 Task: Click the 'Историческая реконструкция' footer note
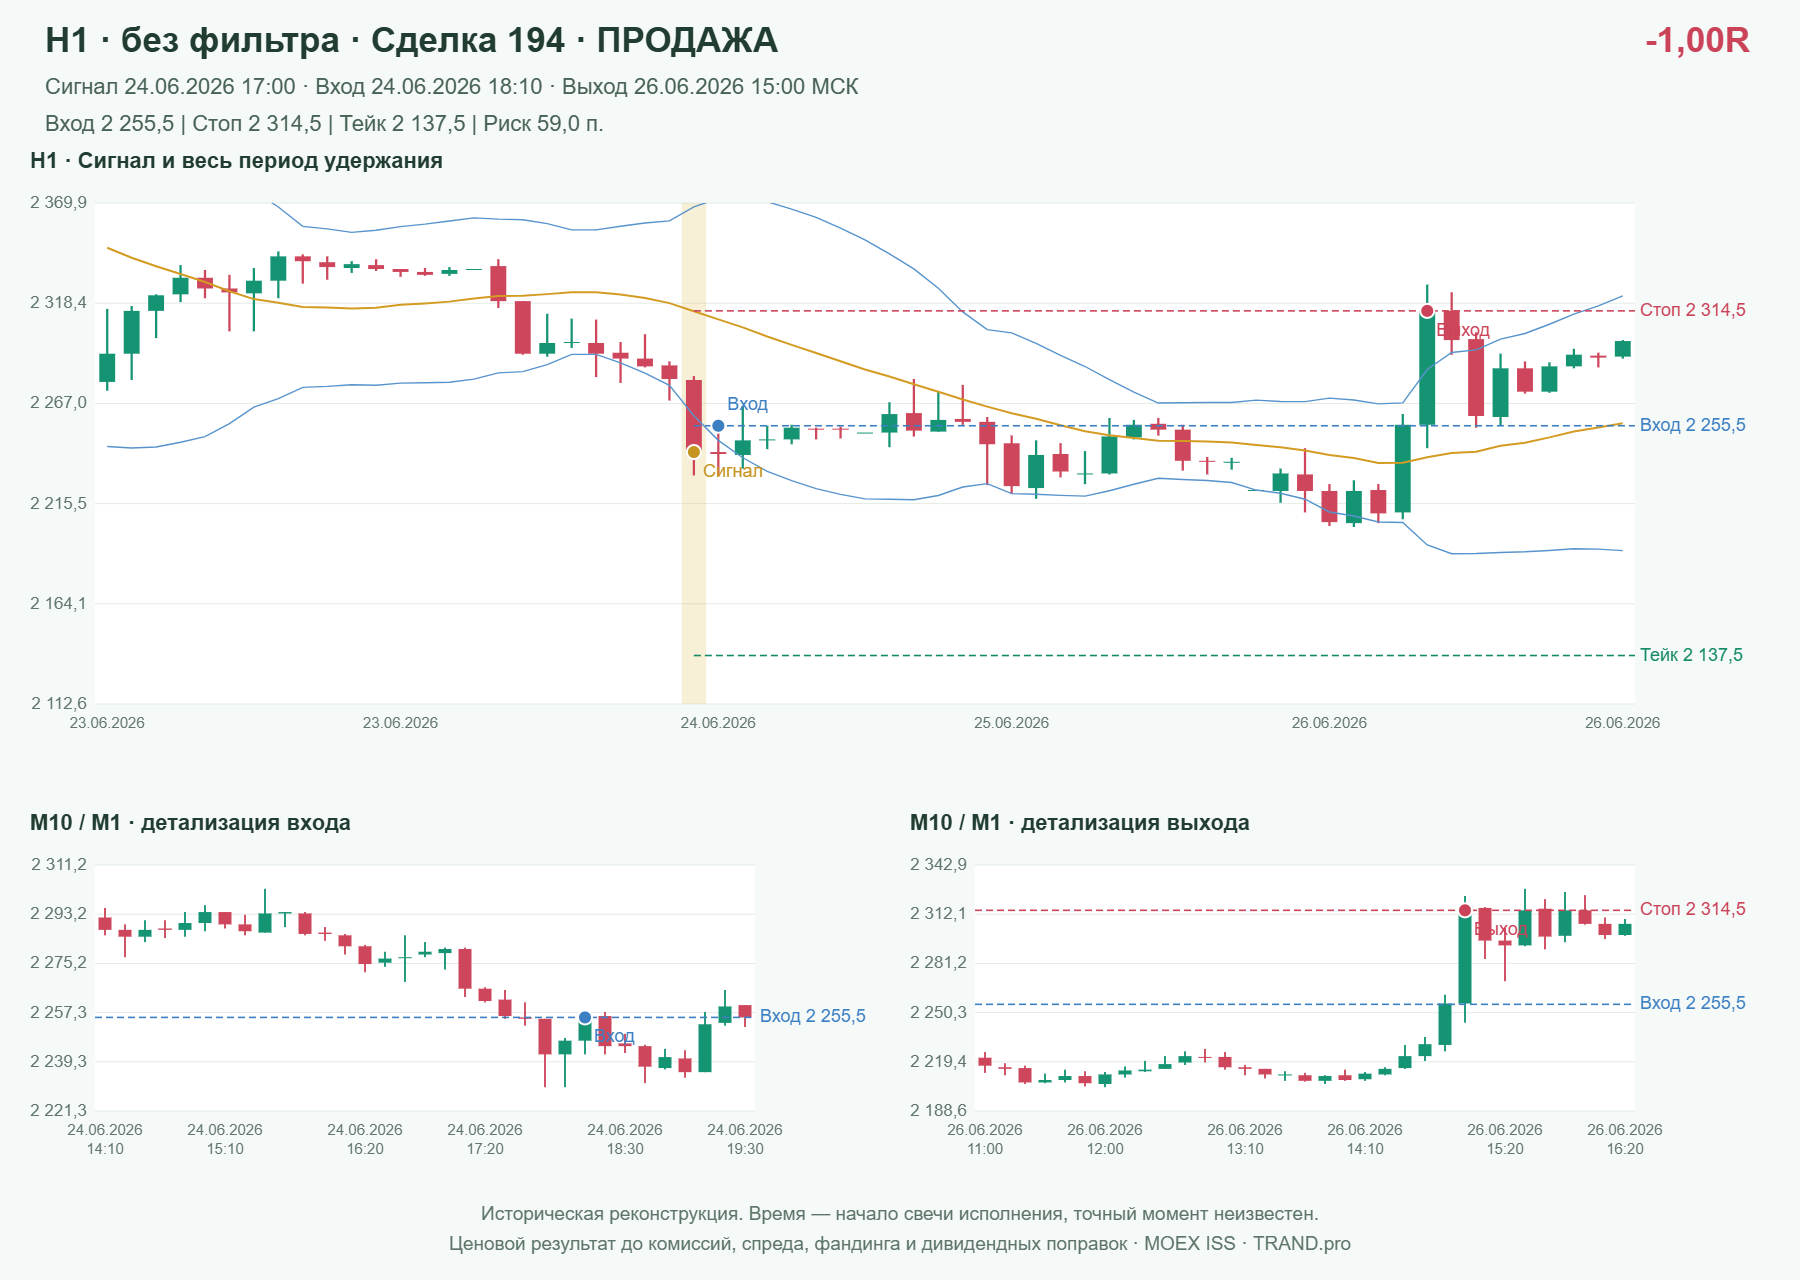pos(900,1214)
